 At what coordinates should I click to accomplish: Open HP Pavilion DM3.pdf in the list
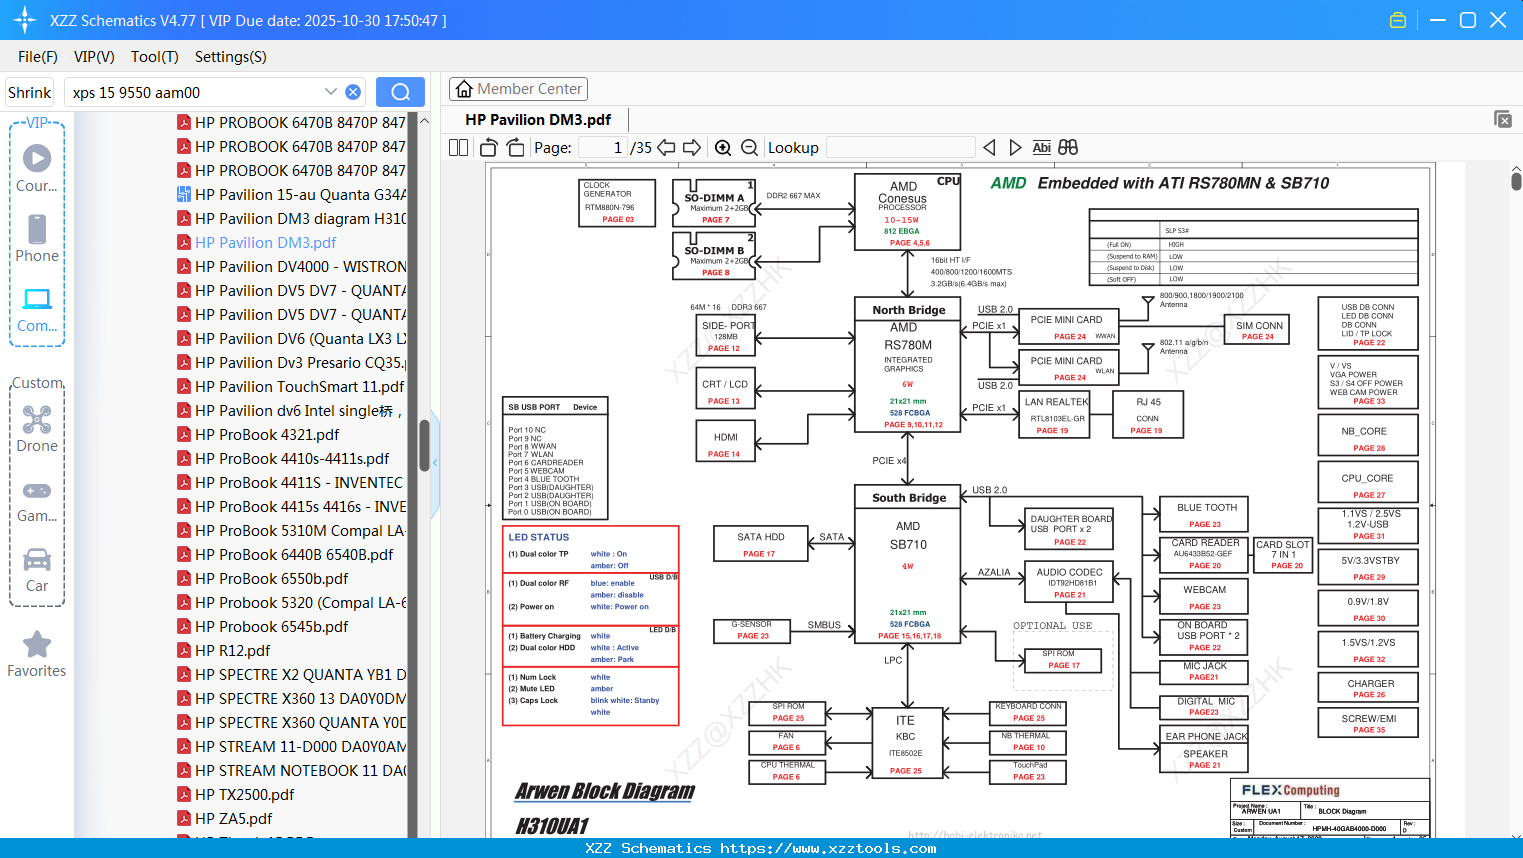tap(265, 243)
